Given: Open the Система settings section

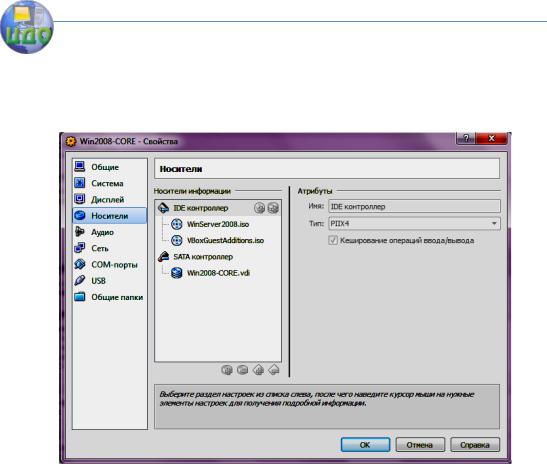Looking at the screenshot, I should pos(110,183).
